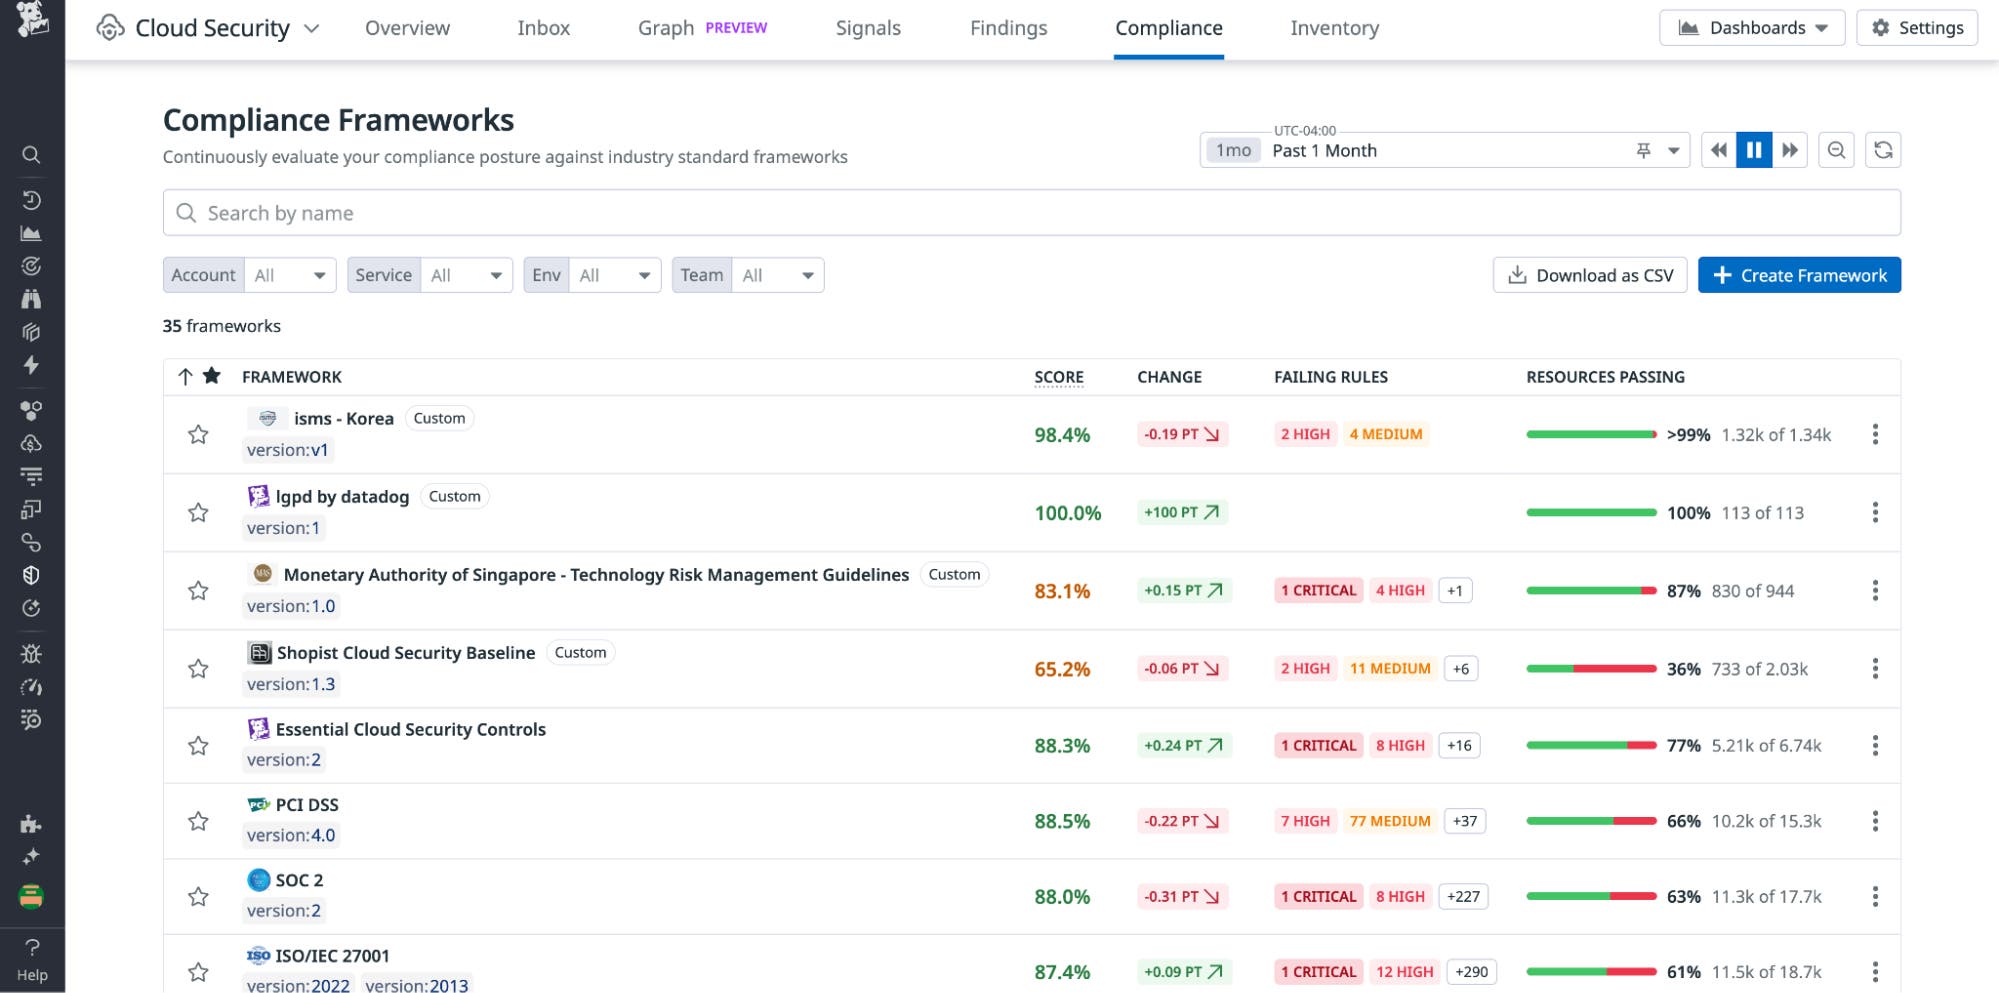Star the SOC 2 framework

(198, 896)
